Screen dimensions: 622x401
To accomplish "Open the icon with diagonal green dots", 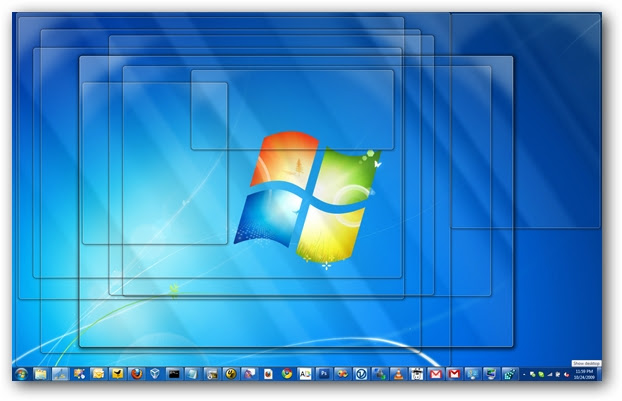I will (510, 374).
